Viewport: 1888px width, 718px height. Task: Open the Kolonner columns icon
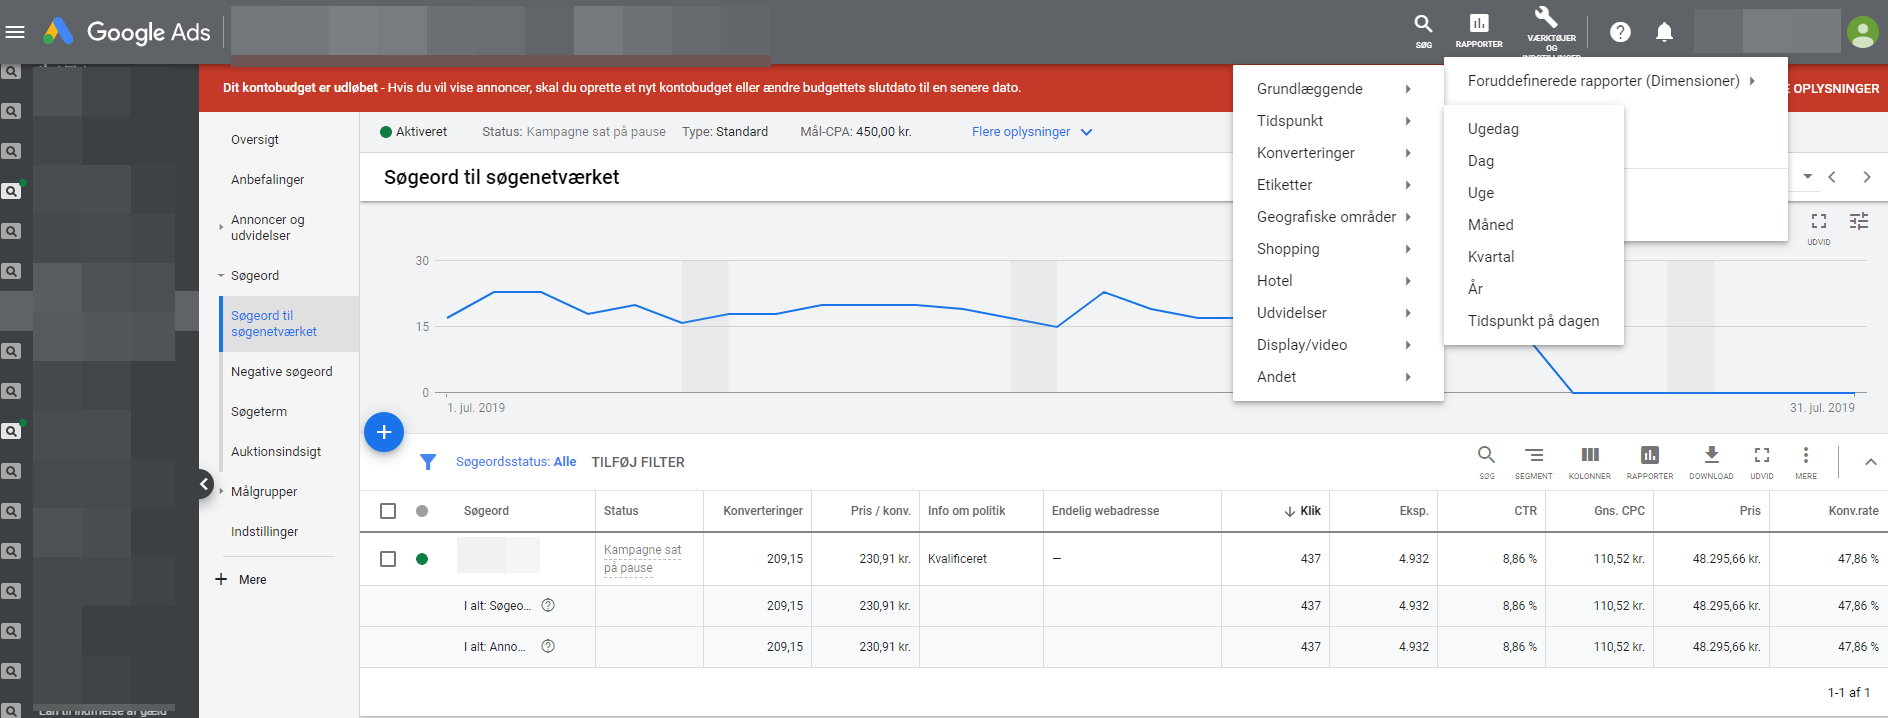click(1590, 462)
